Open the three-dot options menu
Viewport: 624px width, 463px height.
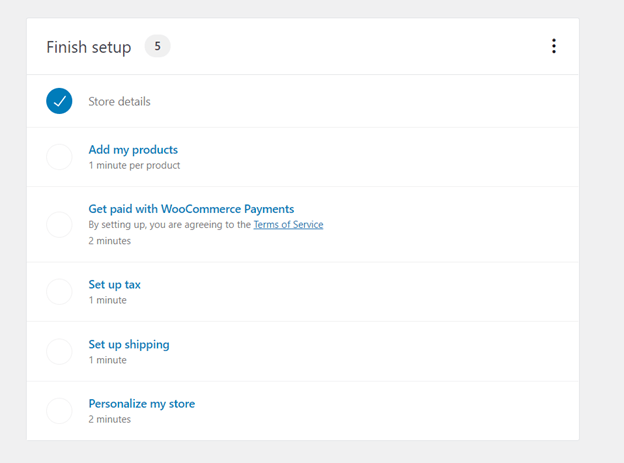click(554, 46)
